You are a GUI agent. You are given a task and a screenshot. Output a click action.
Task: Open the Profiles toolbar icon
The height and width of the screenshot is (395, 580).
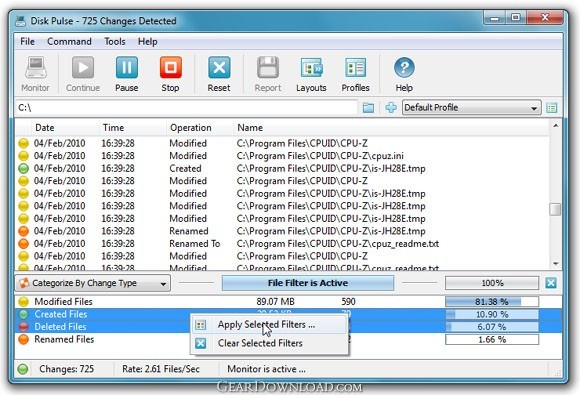click(x=355, y=67)
